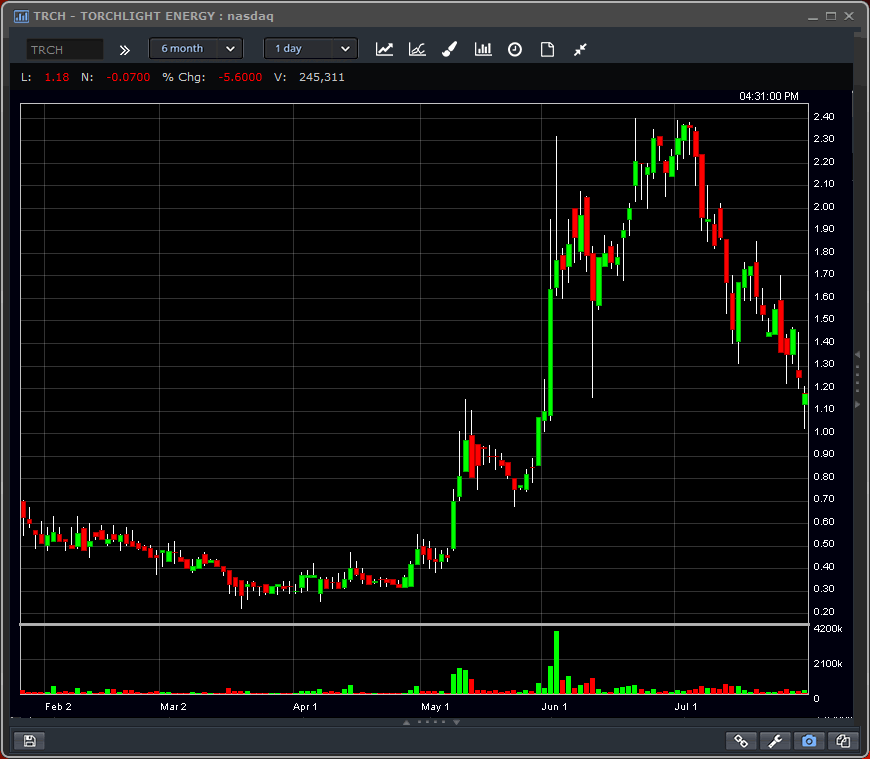Image resolution: width=870 pixels, height=759 pixels.
Task: Open the wrench chart settings button
Action: (775, 741)
